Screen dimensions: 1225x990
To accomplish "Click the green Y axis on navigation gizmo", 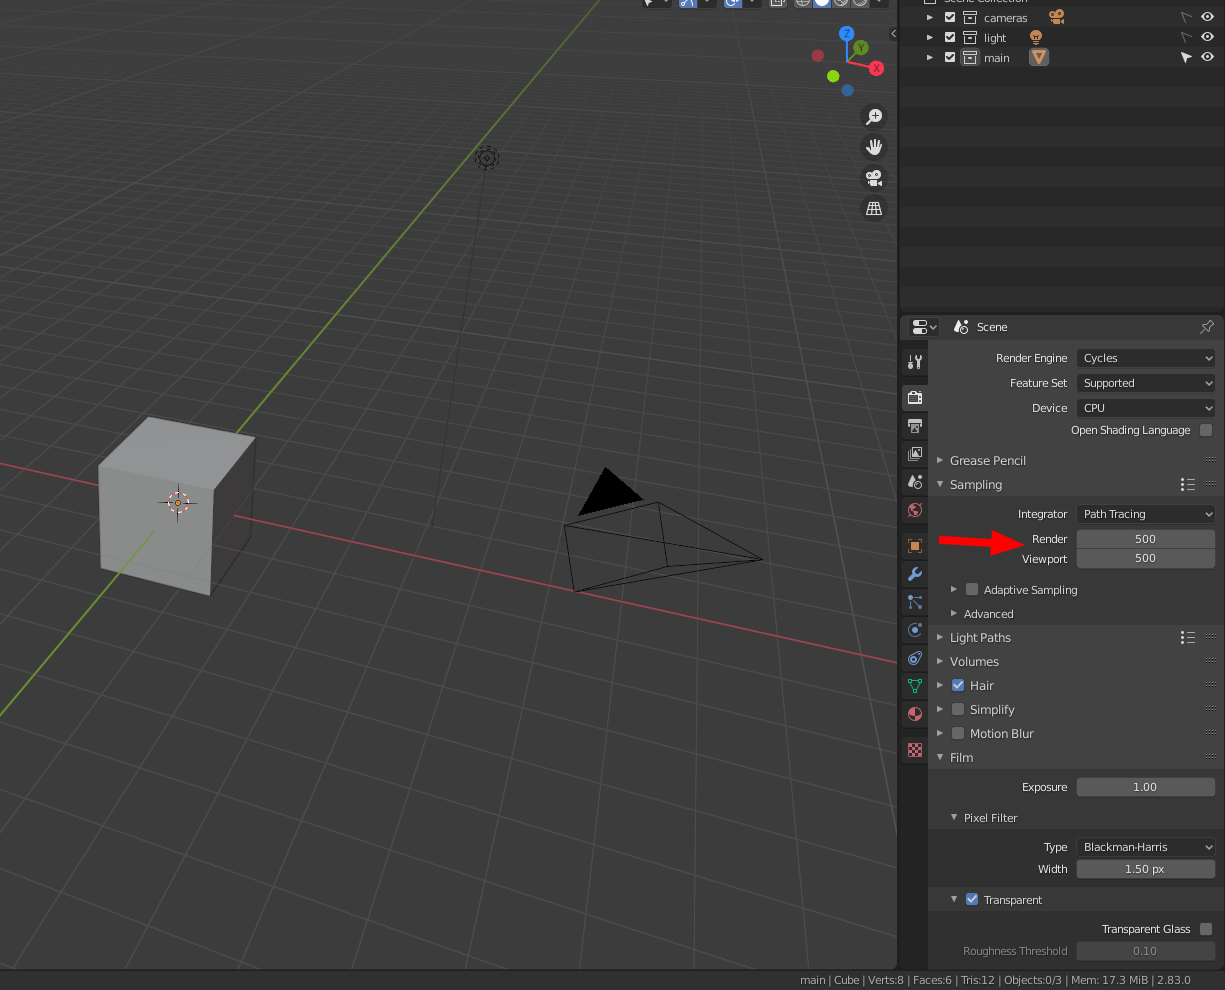I will [x=861, y=47].
